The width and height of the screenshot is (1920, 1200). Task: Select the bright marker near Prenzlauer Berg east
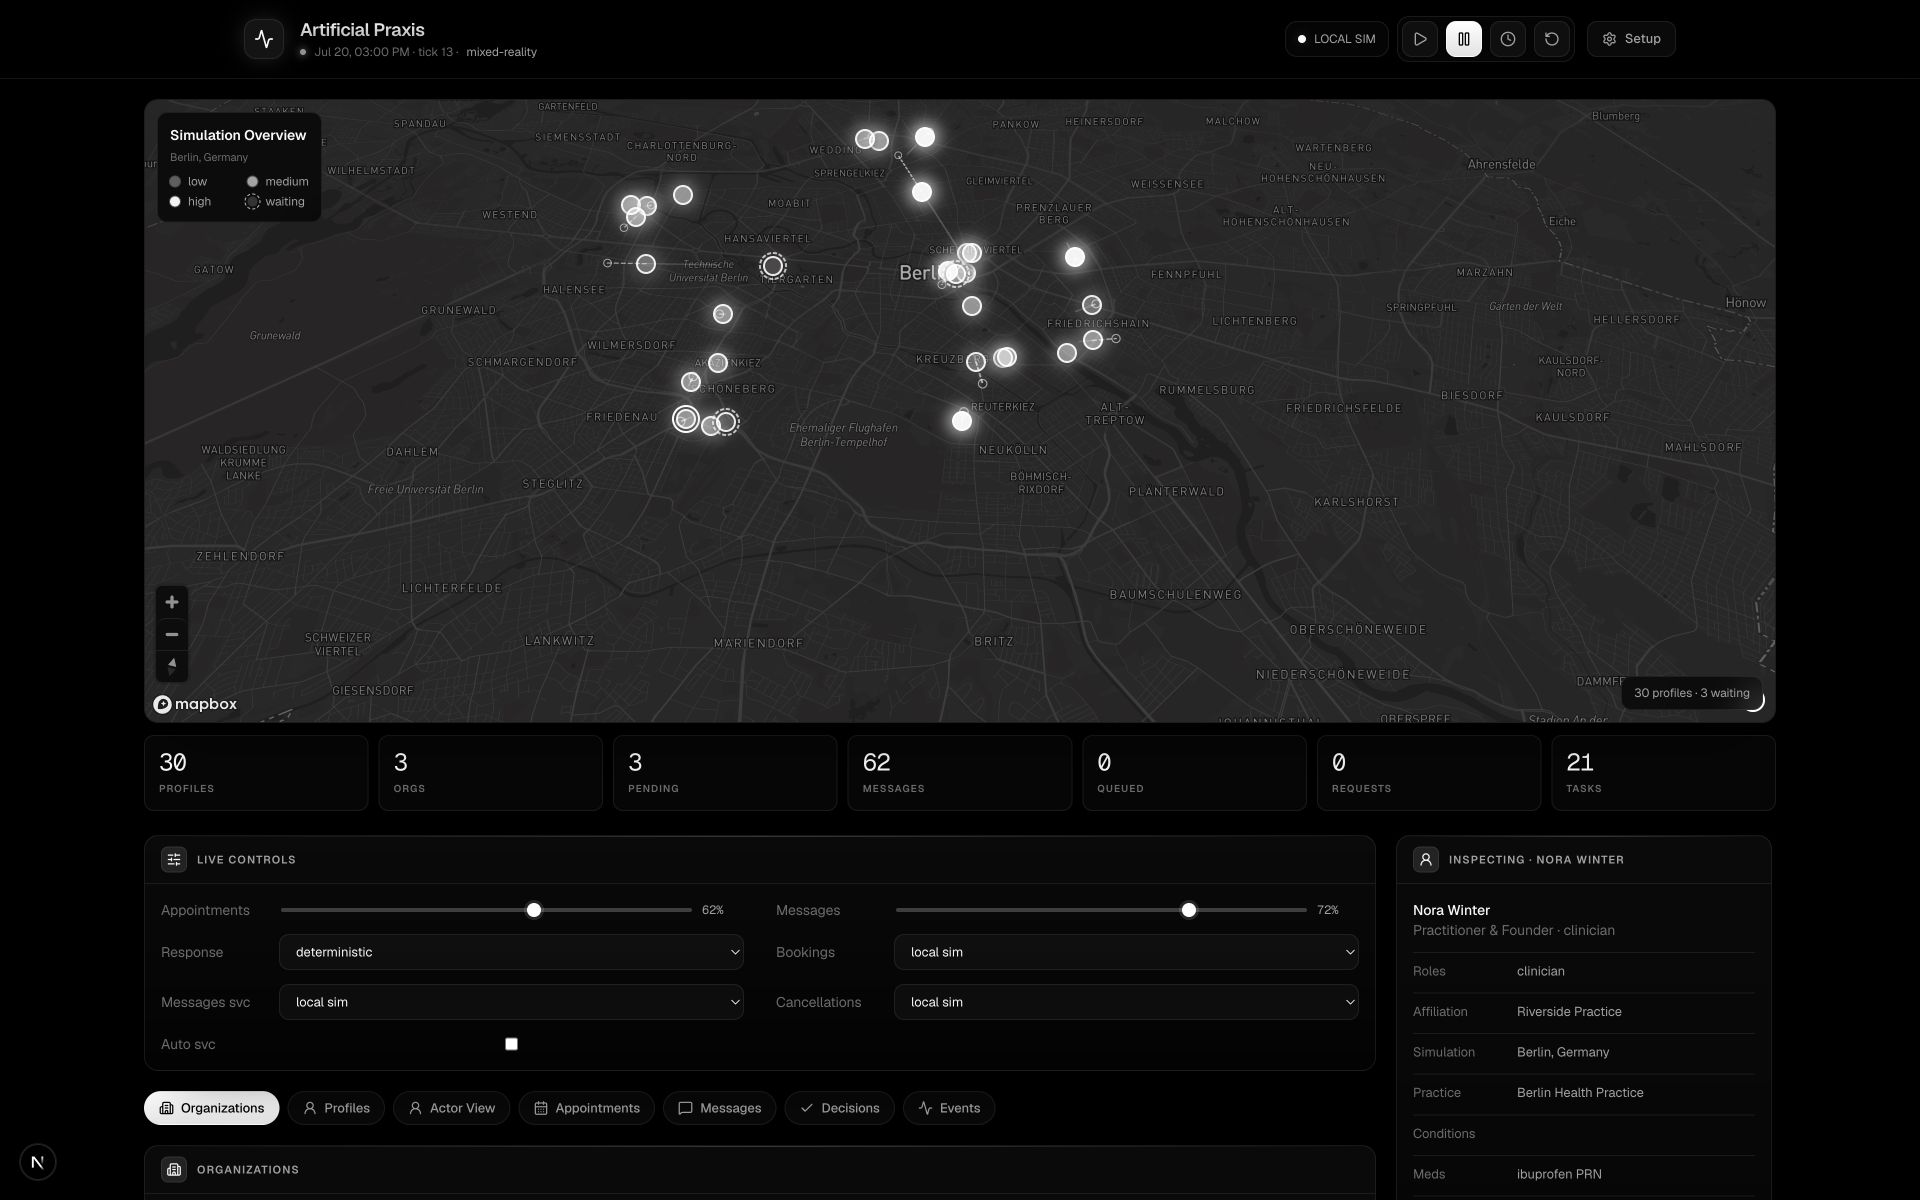(x=1075, y=257)
